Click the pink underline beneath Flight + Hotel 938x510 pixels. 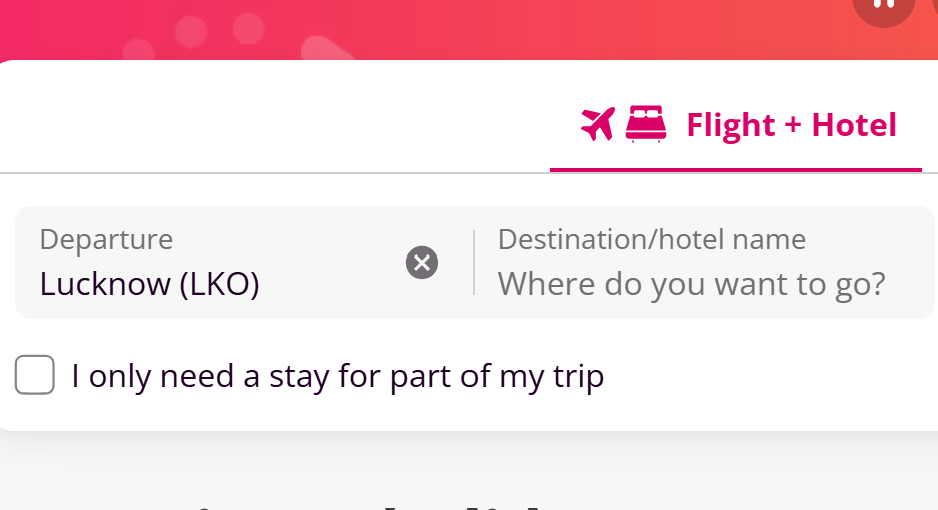point(736,170)
